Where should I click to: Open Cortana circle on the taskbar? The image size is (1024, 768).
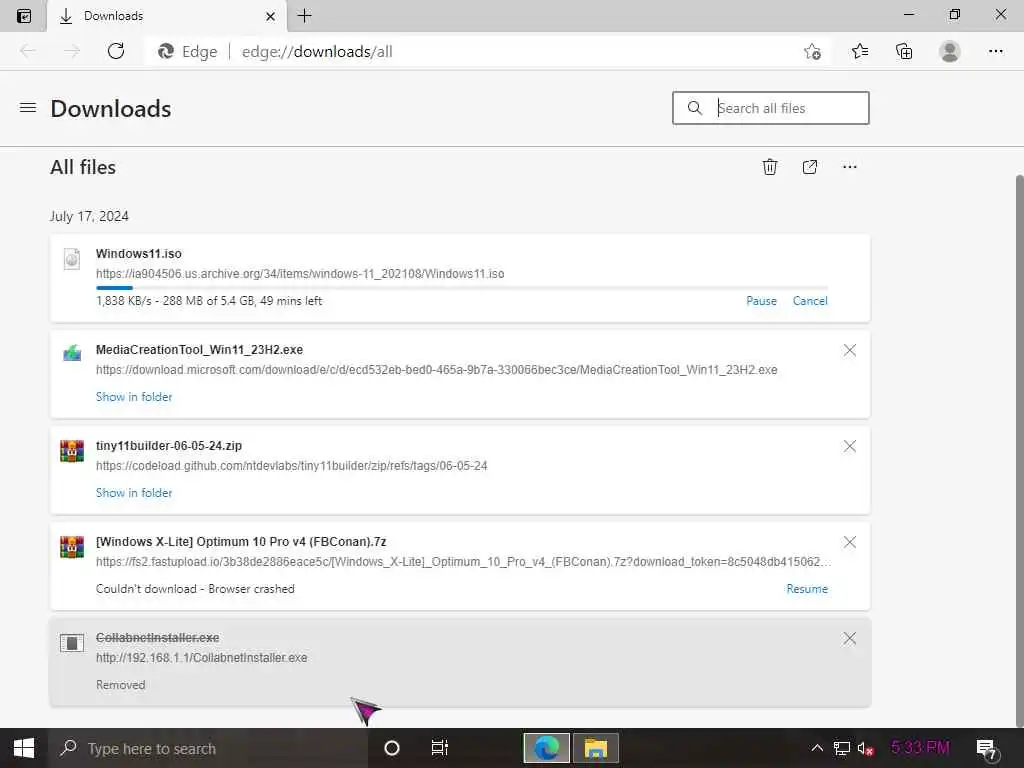pyautogui.click(x=391, y=748)
